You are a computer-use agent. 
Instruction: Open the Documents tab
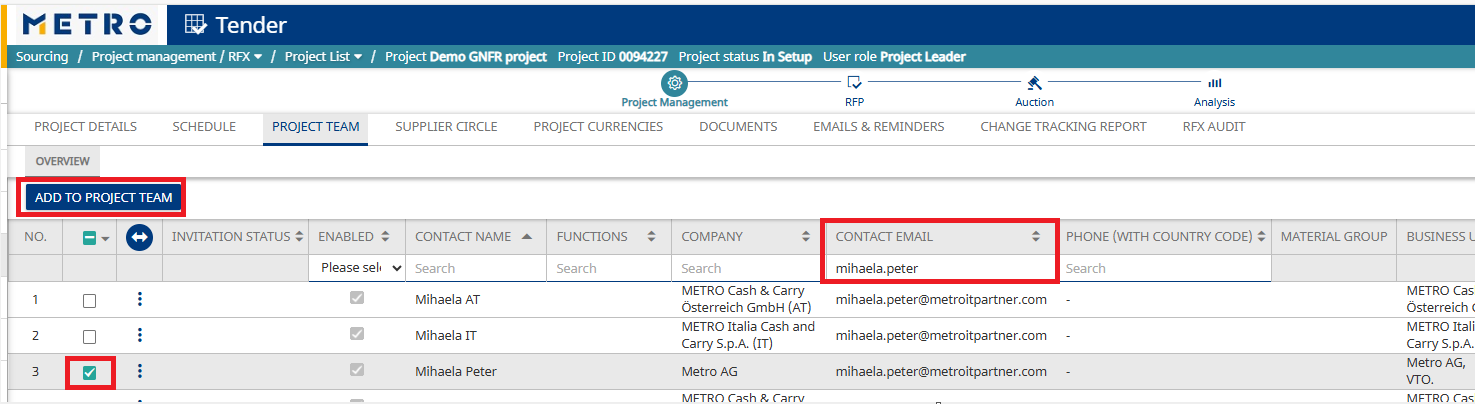[738, 127]
